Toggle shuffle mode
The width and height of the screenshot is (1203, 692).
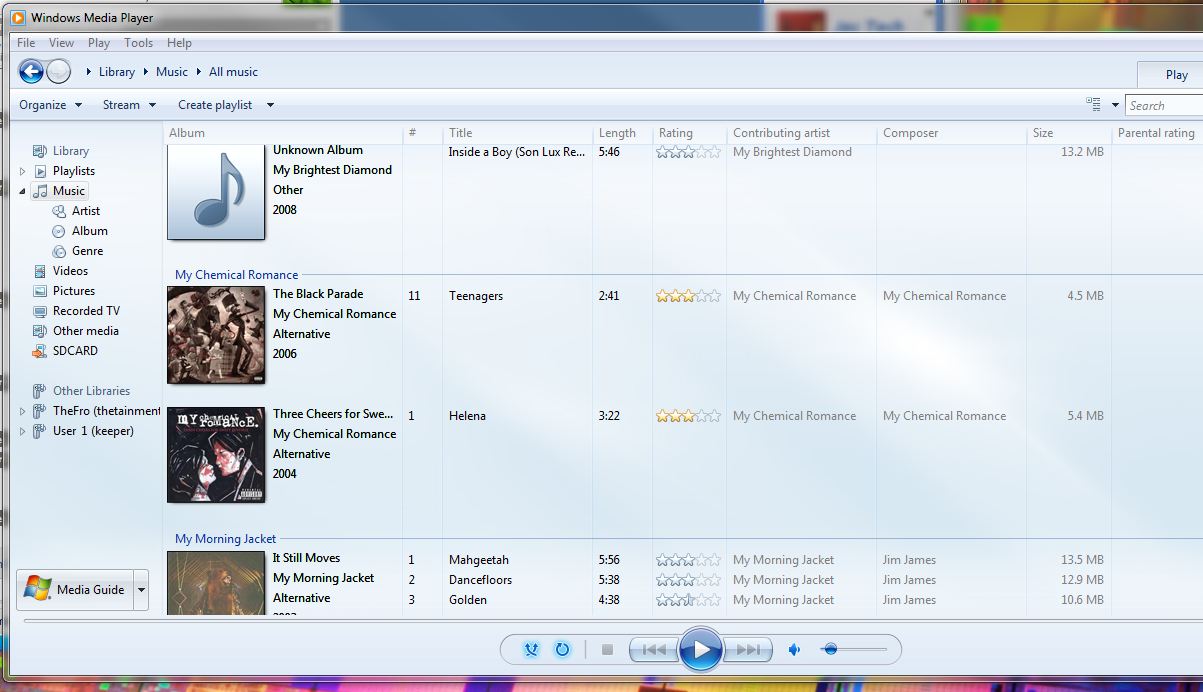pyautogui.click(x=531, y=650)
